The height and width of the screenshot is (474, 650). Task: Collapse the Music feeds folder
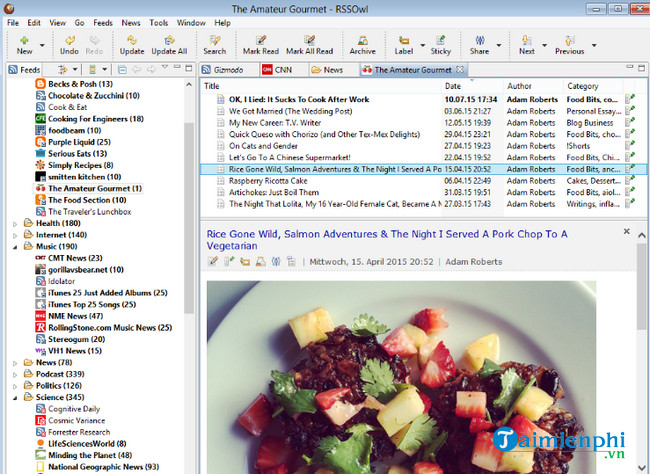point(14,246)
